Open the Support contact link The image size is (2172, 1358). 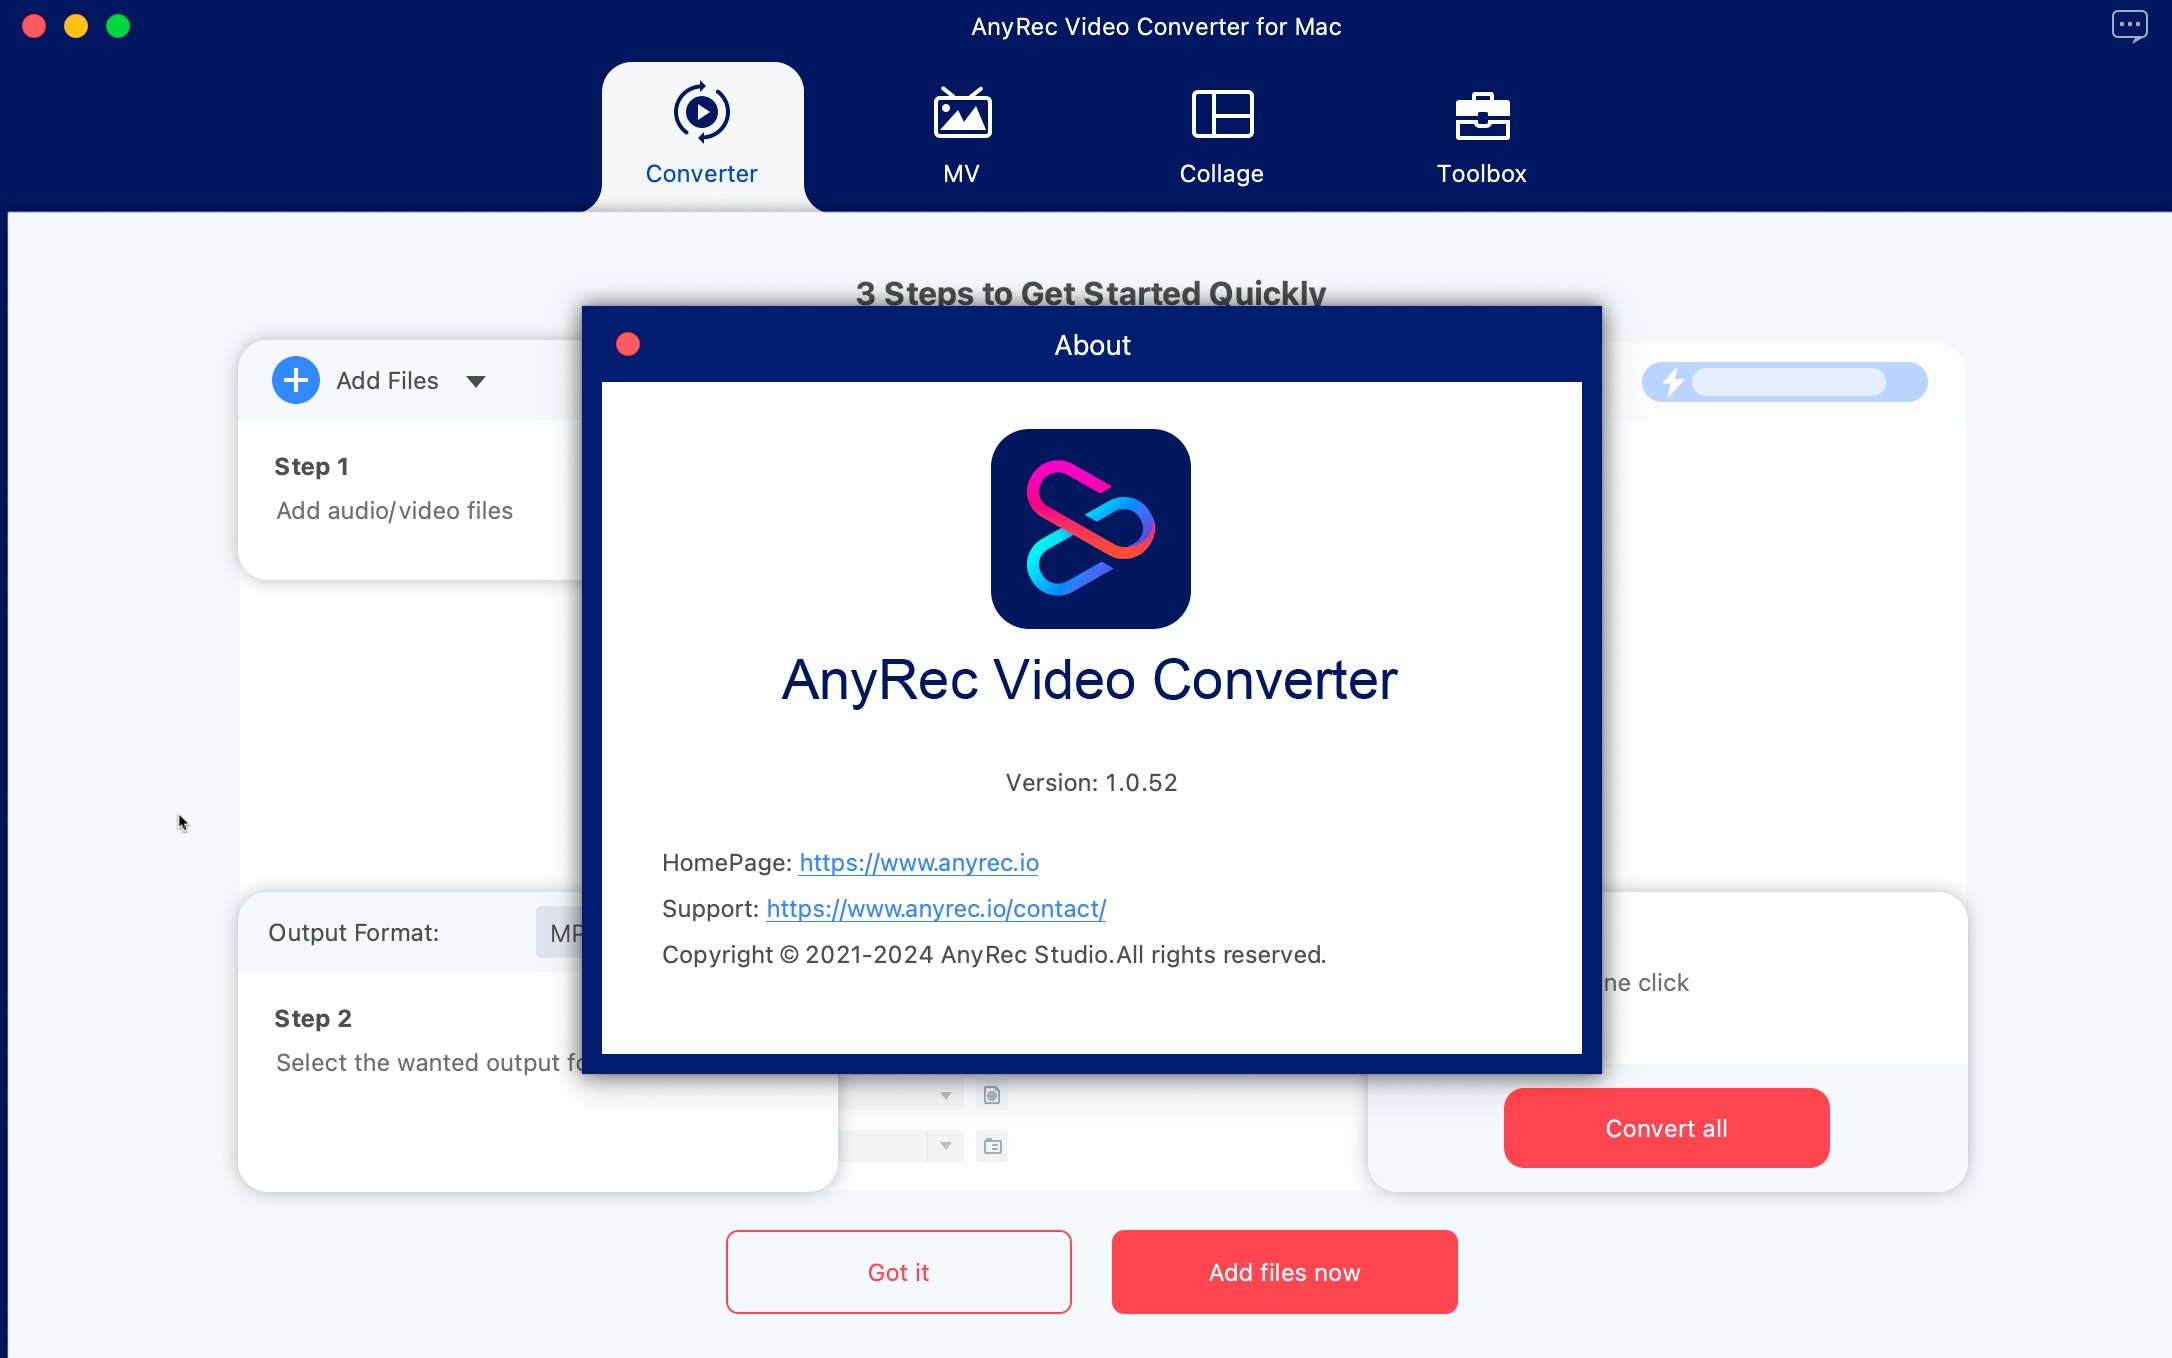tap(936, 908)
